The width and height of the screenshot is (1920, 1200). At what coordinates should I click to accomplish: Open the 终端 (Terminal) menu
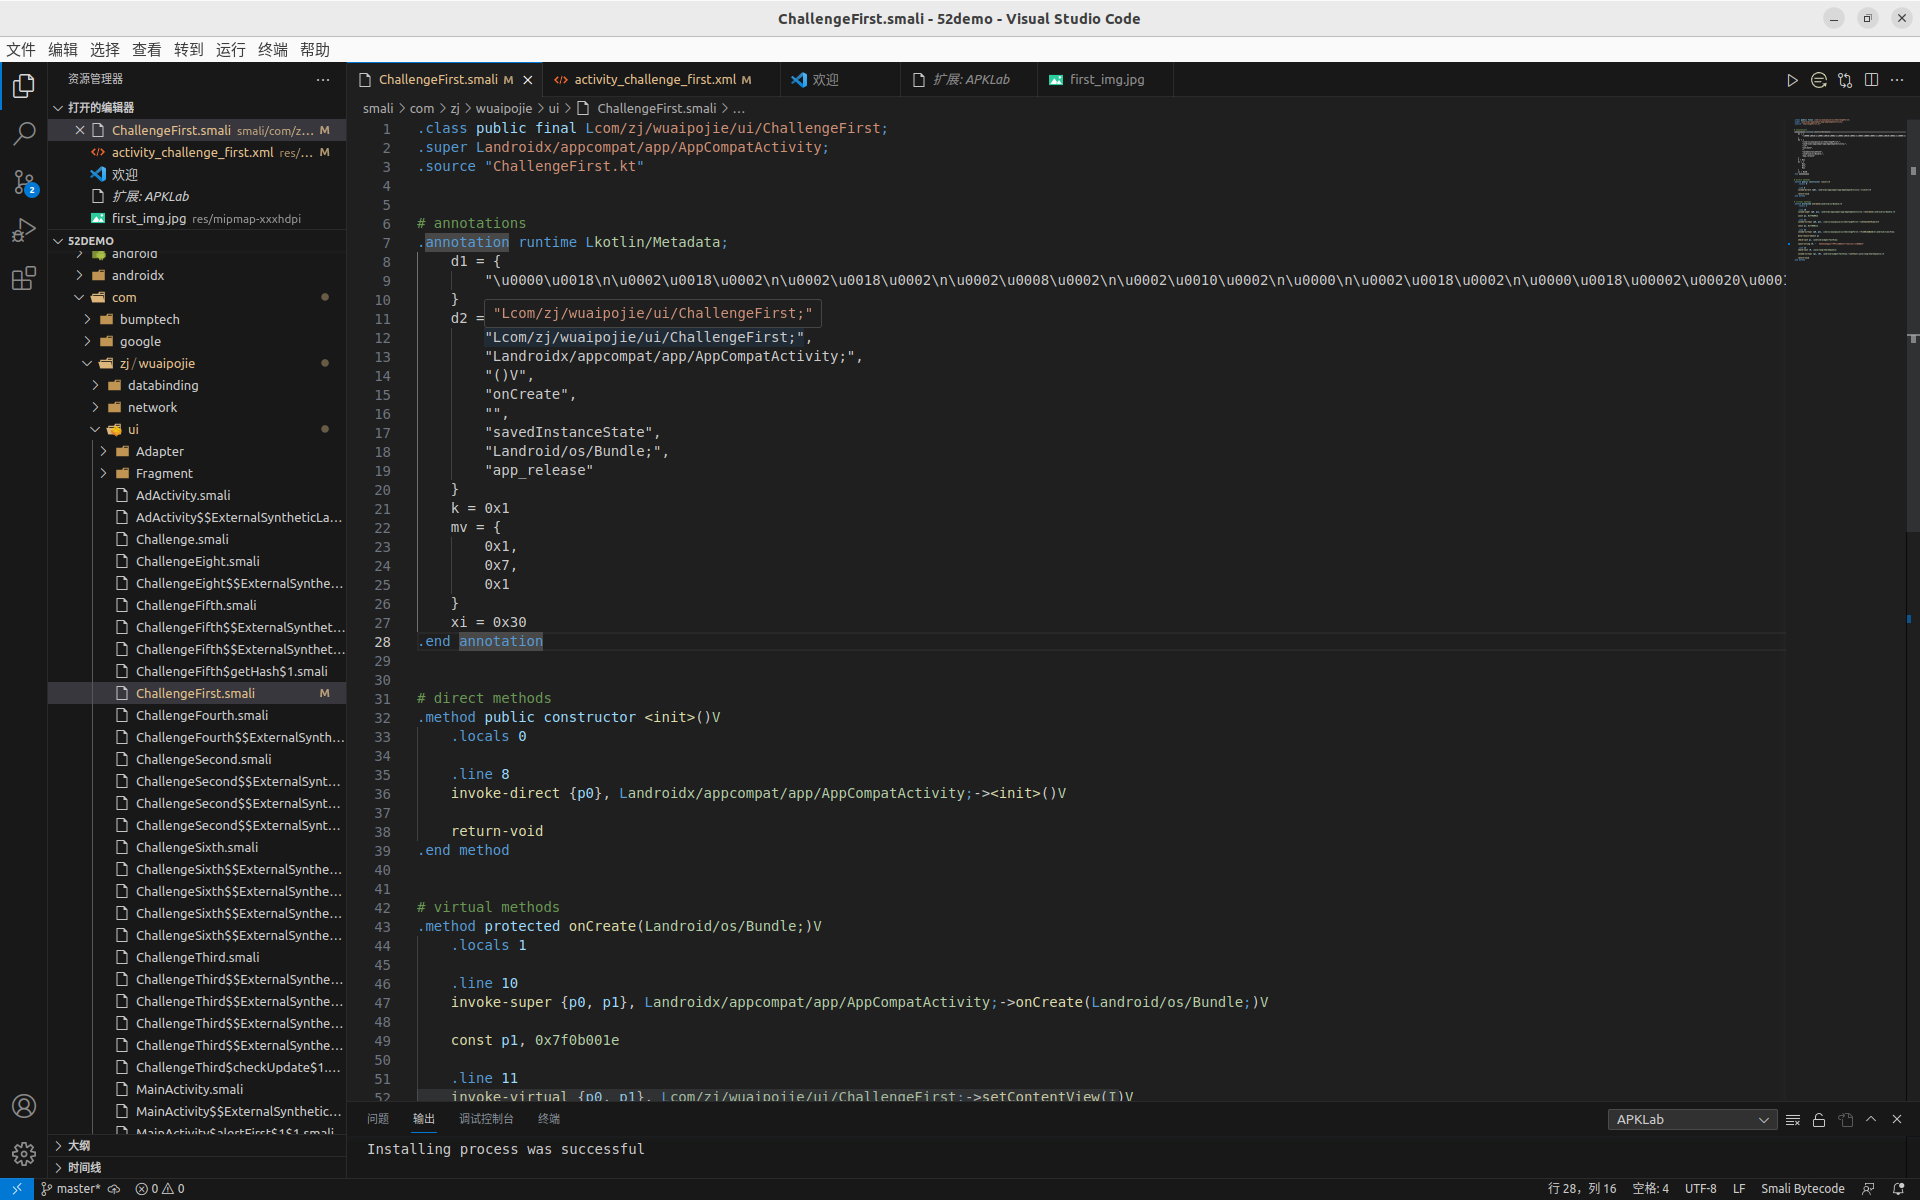[273, 50]
